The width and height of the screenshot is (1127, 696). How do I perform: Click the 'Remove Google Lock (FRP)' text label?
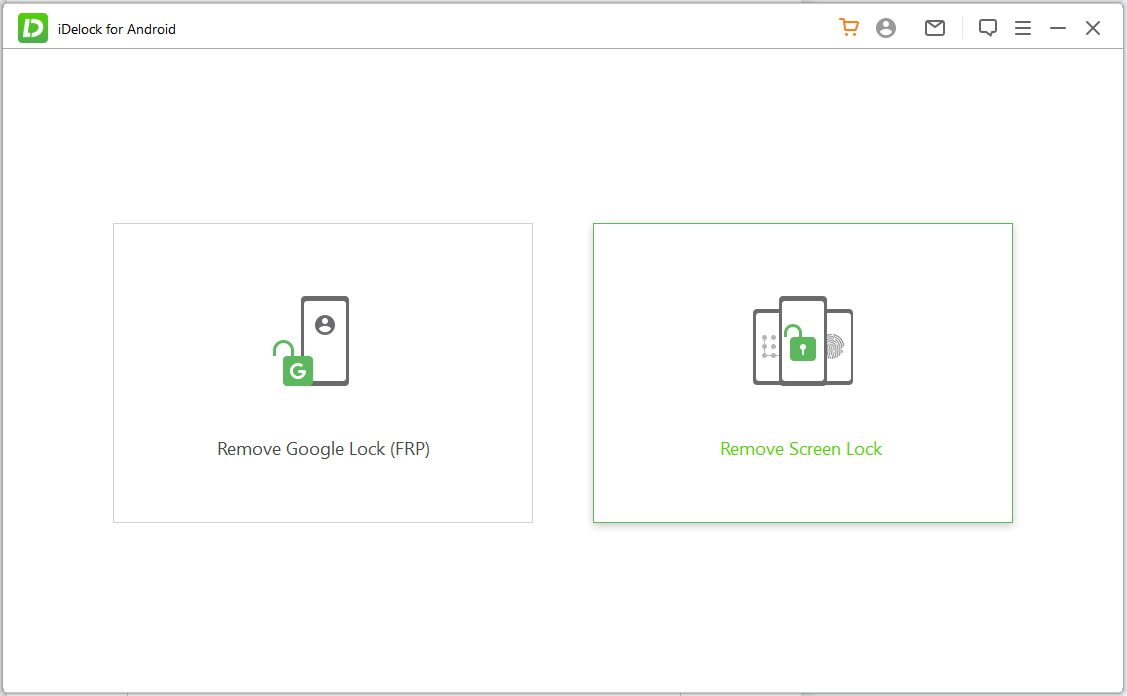(x=323, y=449)
